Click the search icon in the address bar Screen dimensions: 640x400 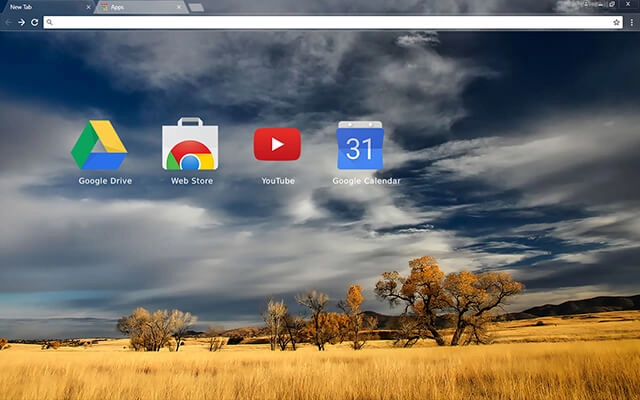(x=49, y=22)
